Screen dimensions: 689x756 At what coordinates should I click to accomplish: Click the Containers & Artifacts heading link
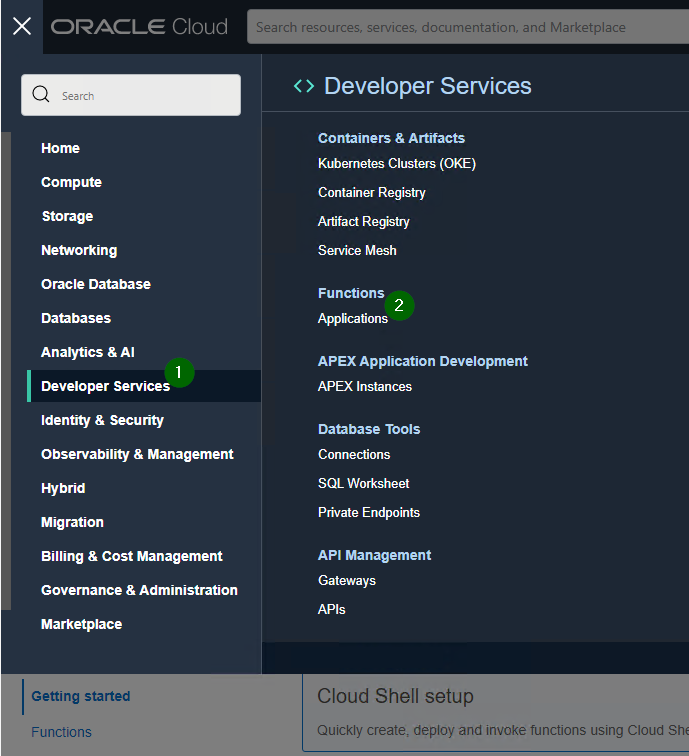pyautogui.click(x=391, y=138)
